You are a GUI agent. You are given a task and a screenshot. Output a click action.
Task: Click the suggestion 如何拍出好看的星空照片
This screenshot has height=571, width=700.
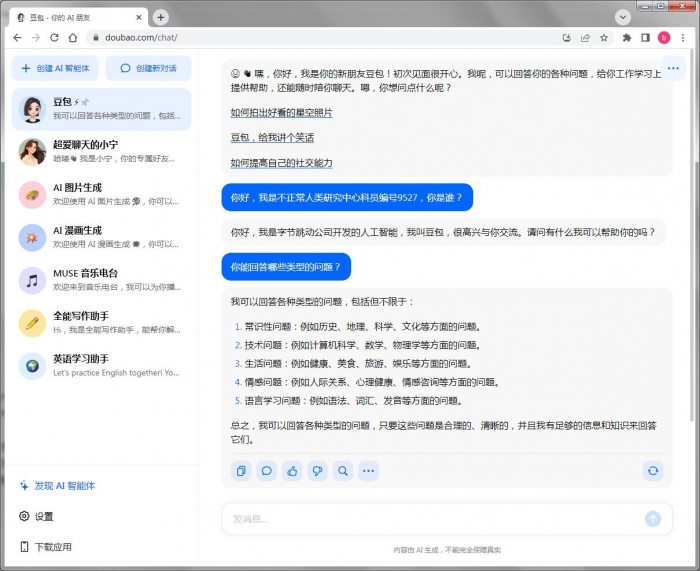[281, 113]
